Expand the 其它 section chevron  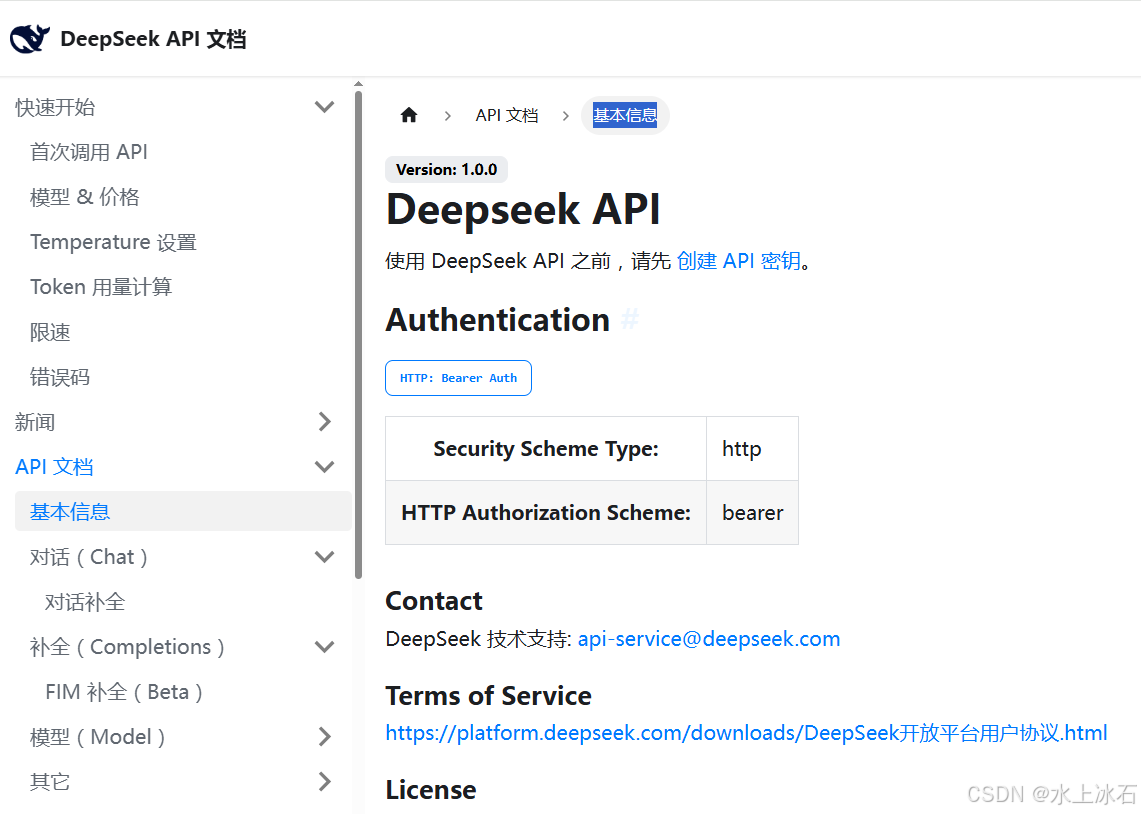tap(325, 782)
